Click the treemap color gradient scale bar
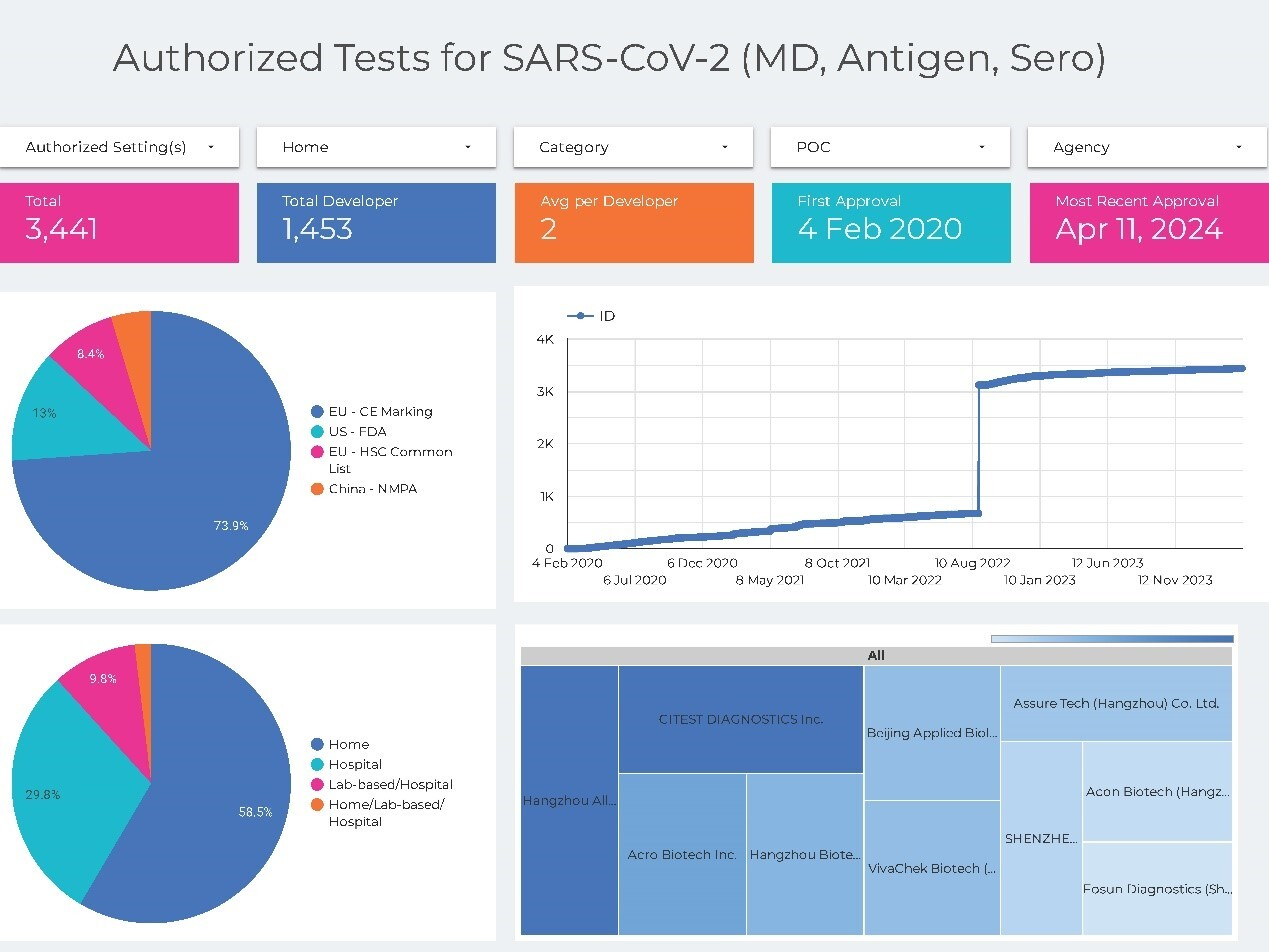This screenshot has height=952, width=1269. [1111, 638]
